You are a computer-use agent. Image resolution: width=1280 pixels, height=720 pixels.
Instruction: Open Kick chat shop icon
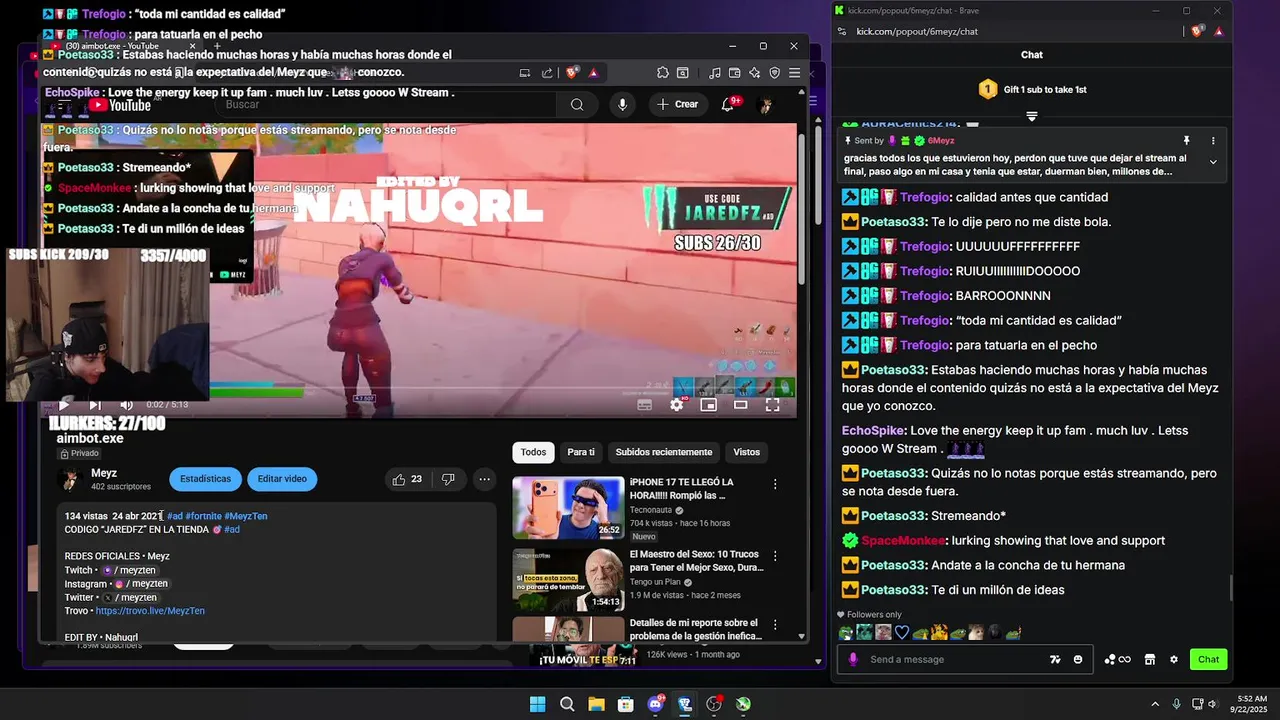click(1150, 660)
